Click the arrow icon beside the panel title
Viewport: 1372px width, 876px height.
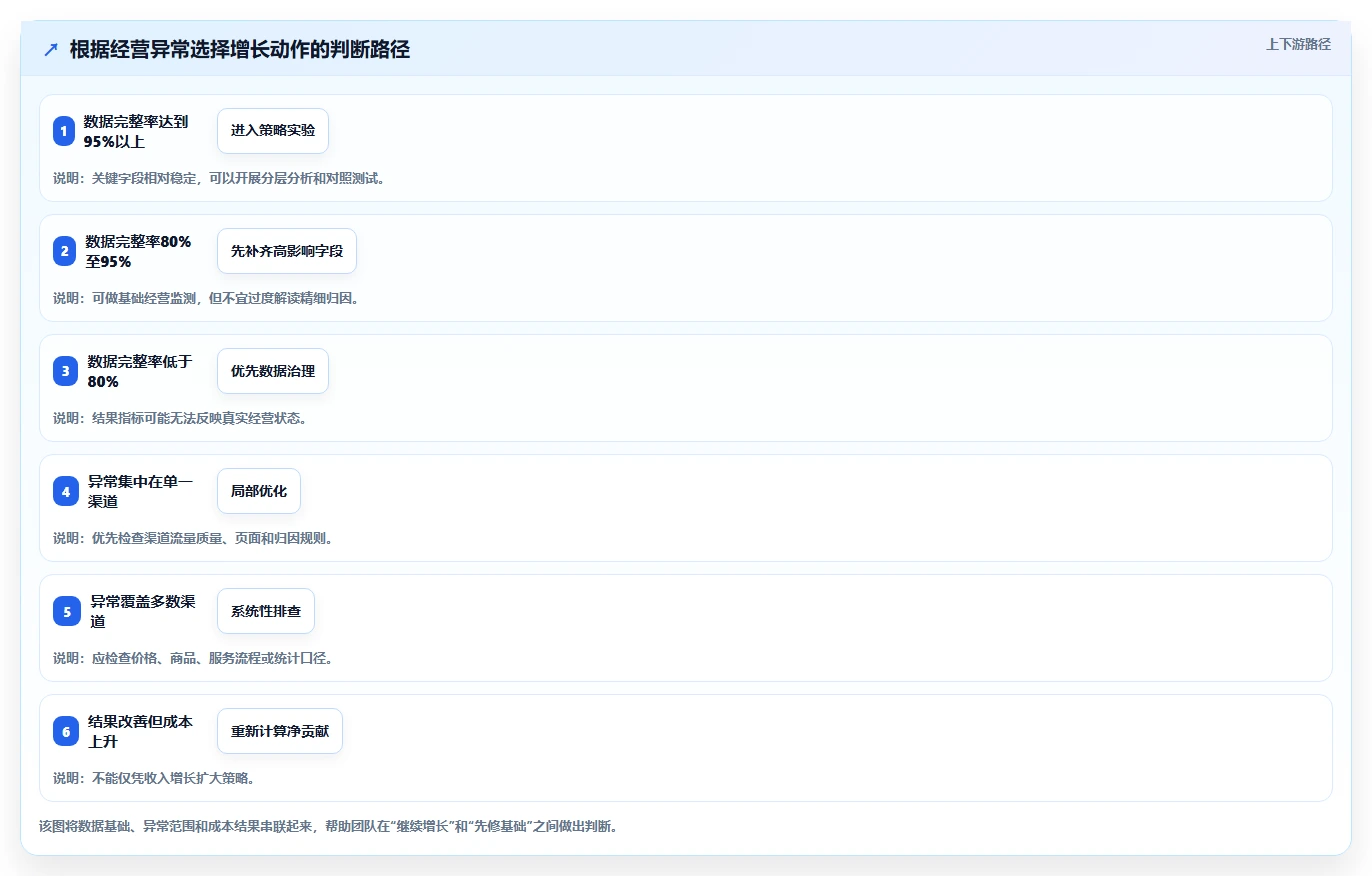pos(51,50)
